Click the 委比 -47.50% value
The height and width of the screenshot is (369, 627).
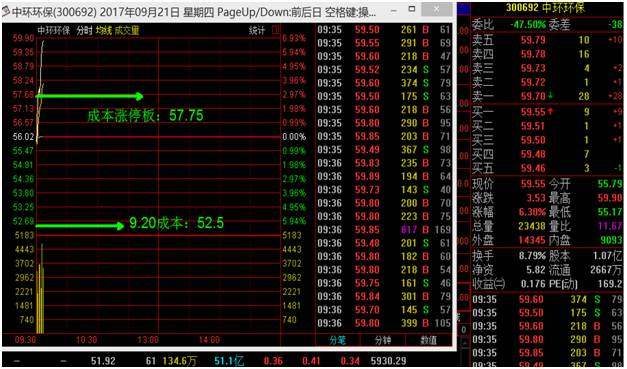528,24
